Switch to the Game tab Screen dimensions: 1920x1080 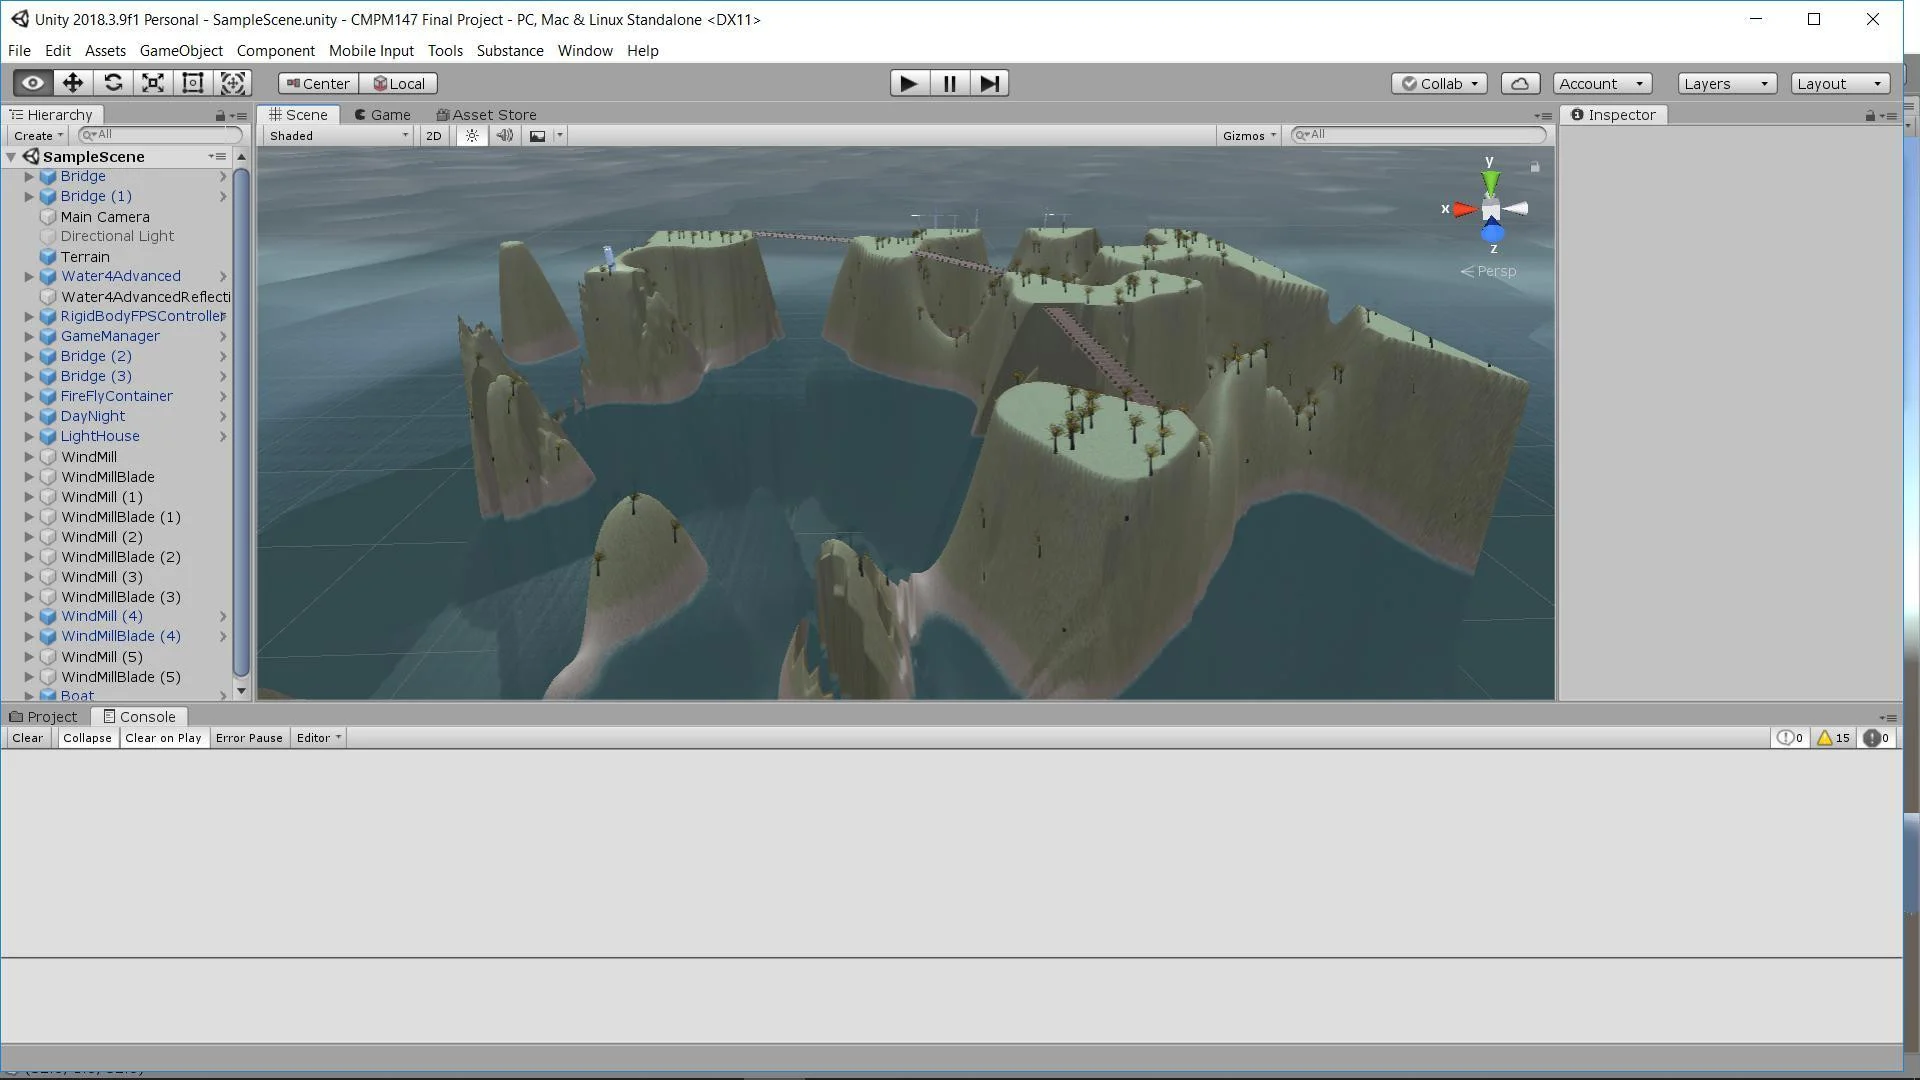point(383,114)
